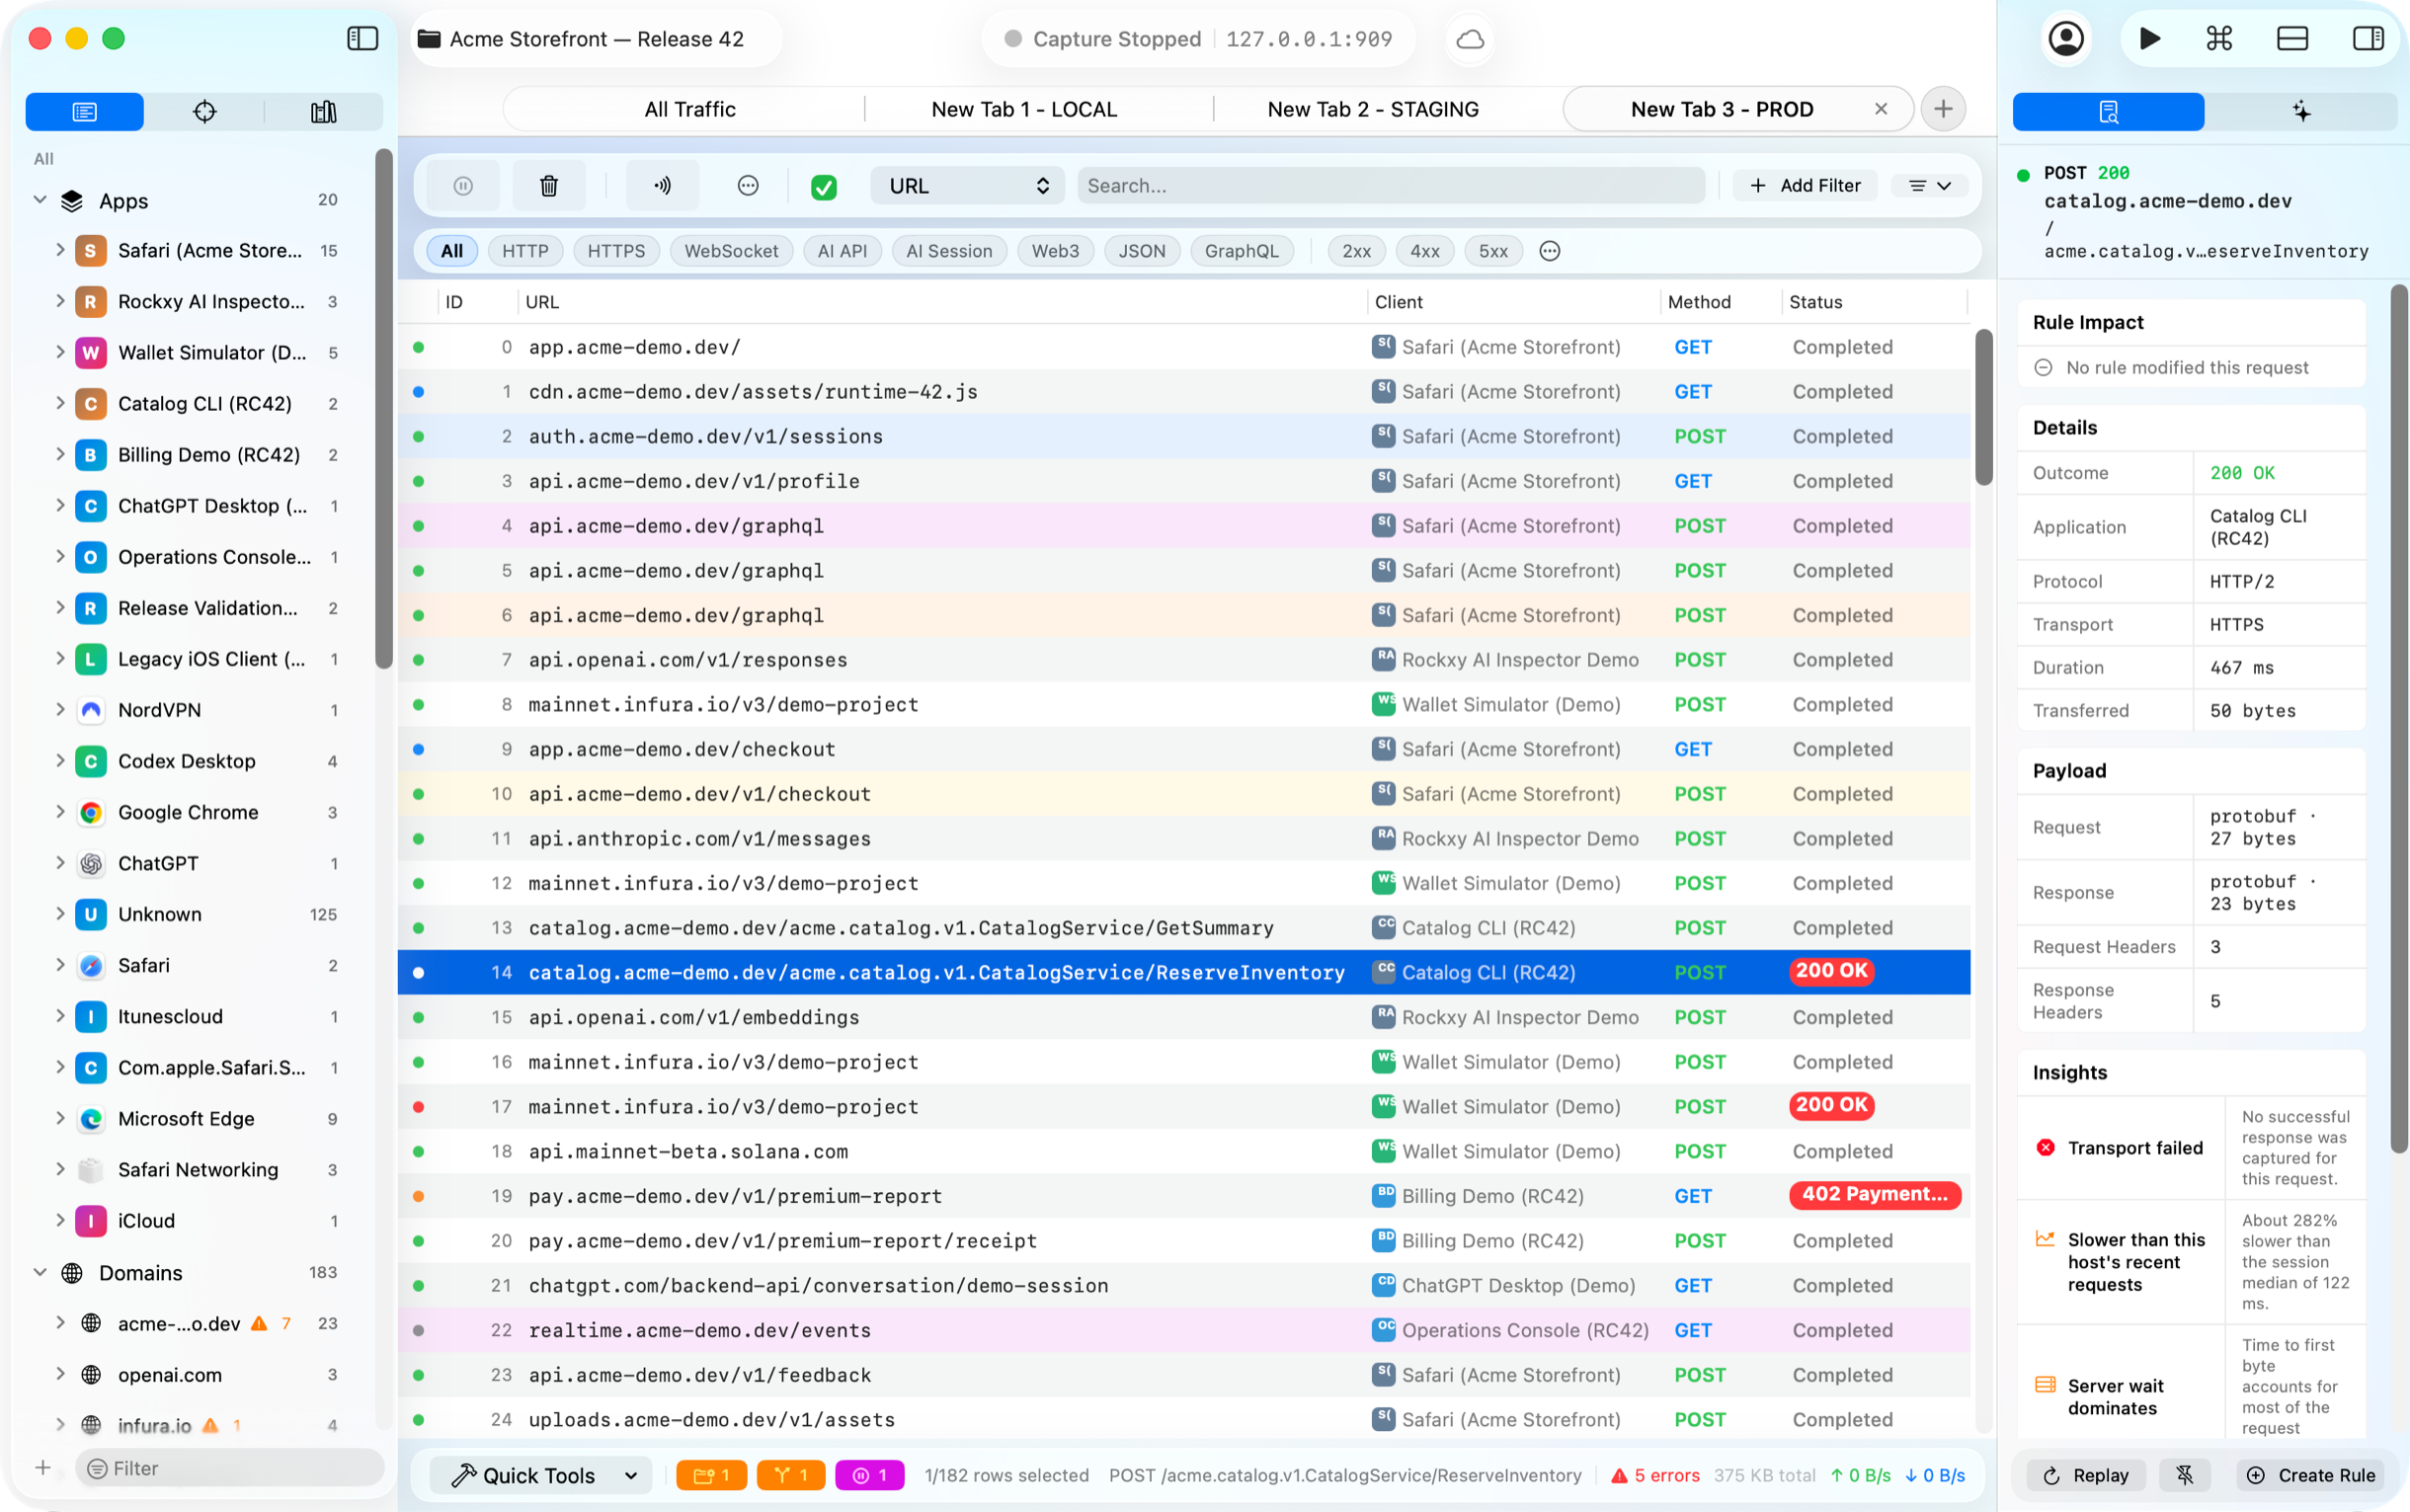Select the statistics chart sidebar tab
The height and width of the screenshot is (1512, 2410).
click(x=323, y=111)
